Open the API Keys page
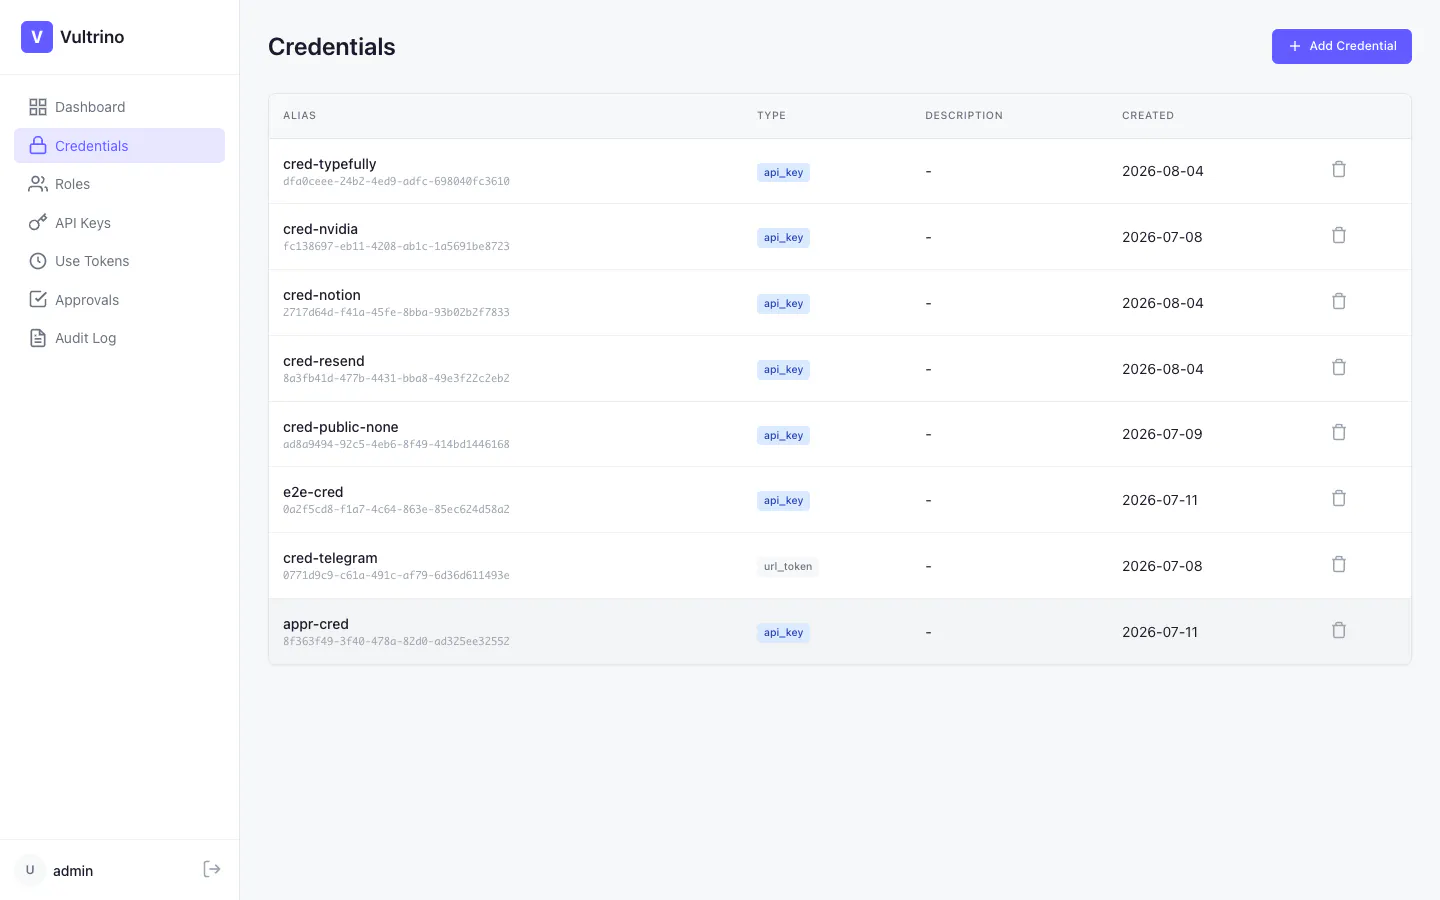 click(x=119, y=223)
